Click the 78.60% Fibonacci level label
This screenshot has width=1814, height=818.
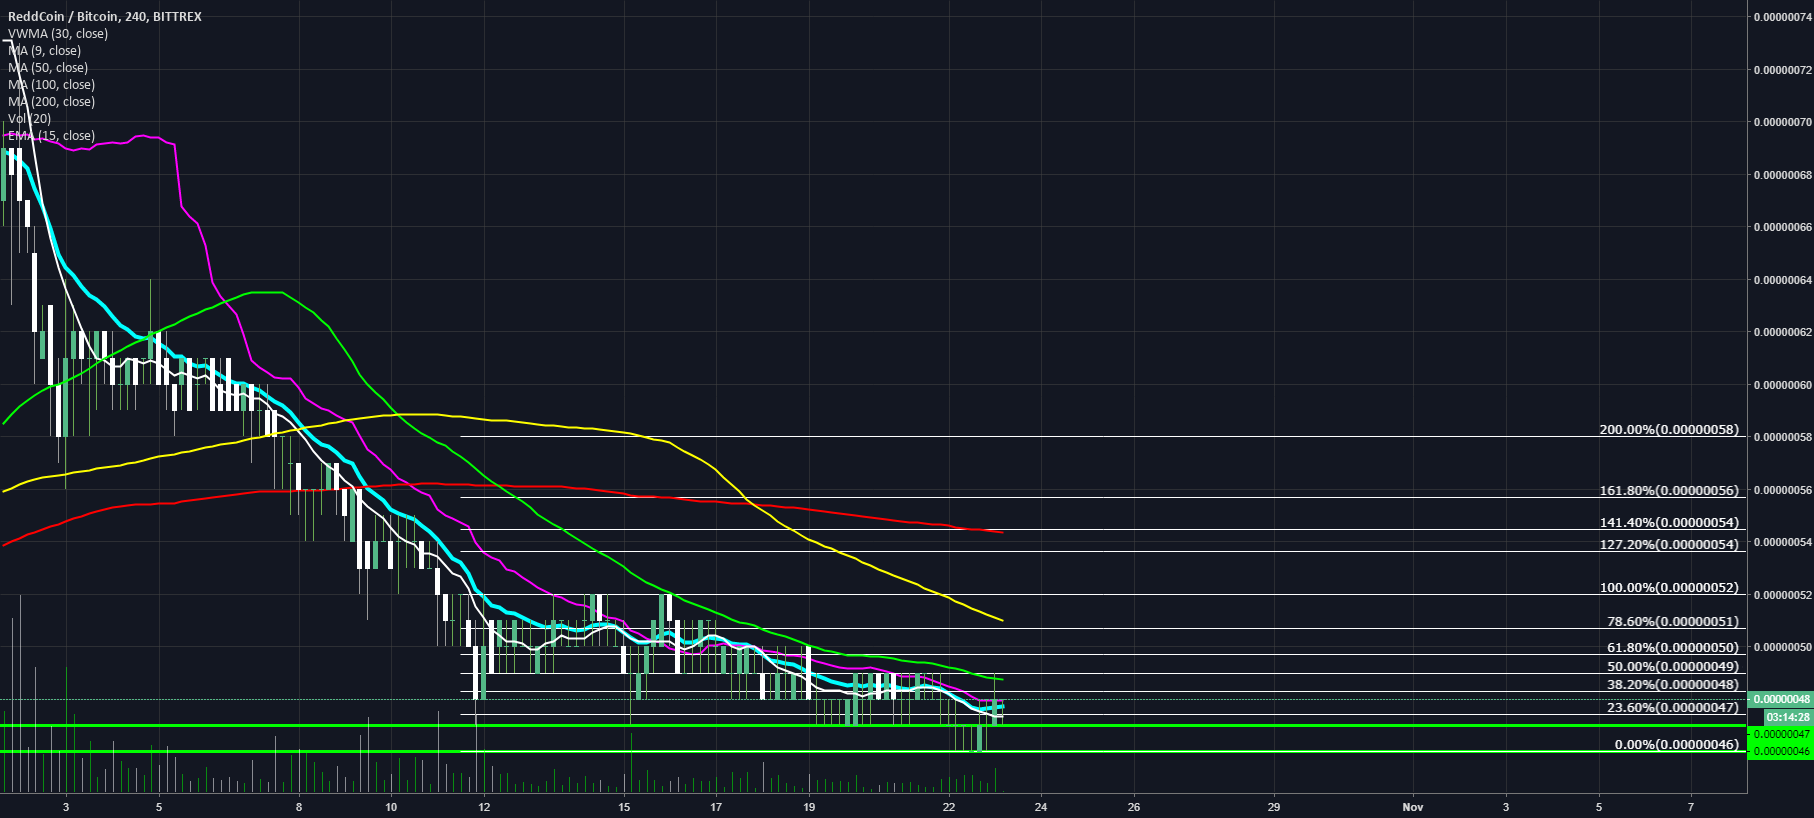pyautogui.click(x=1673, y=621)
